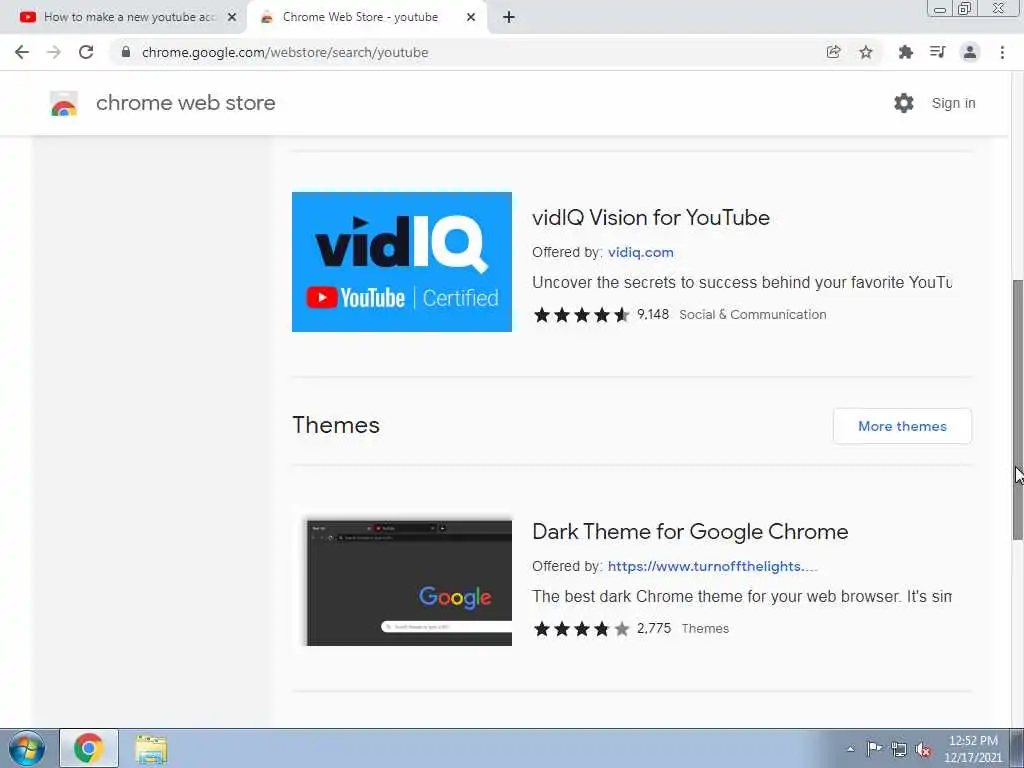Click the address bar URL
This screenshot has height=768, width=1024.
(x=285, y=52)
